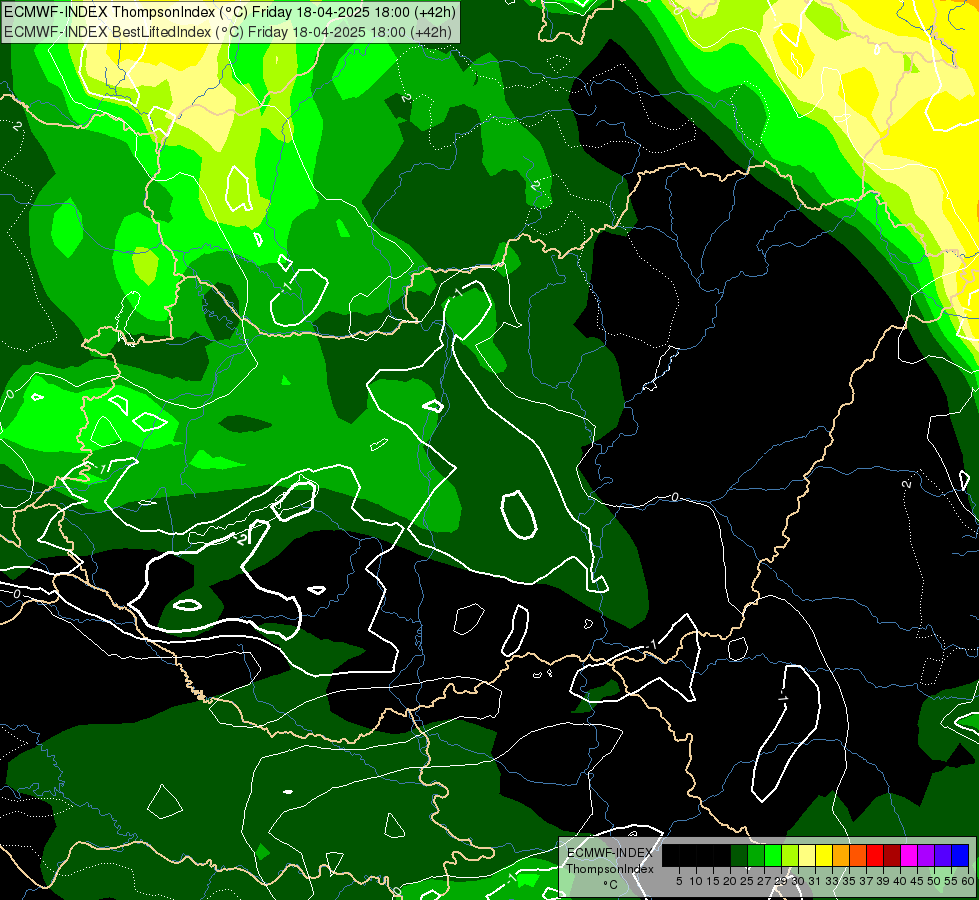Click the magenta 40–45 legend swatch
Image resolution: width=979 pixels, height=900 pixels.
(909, 856)
